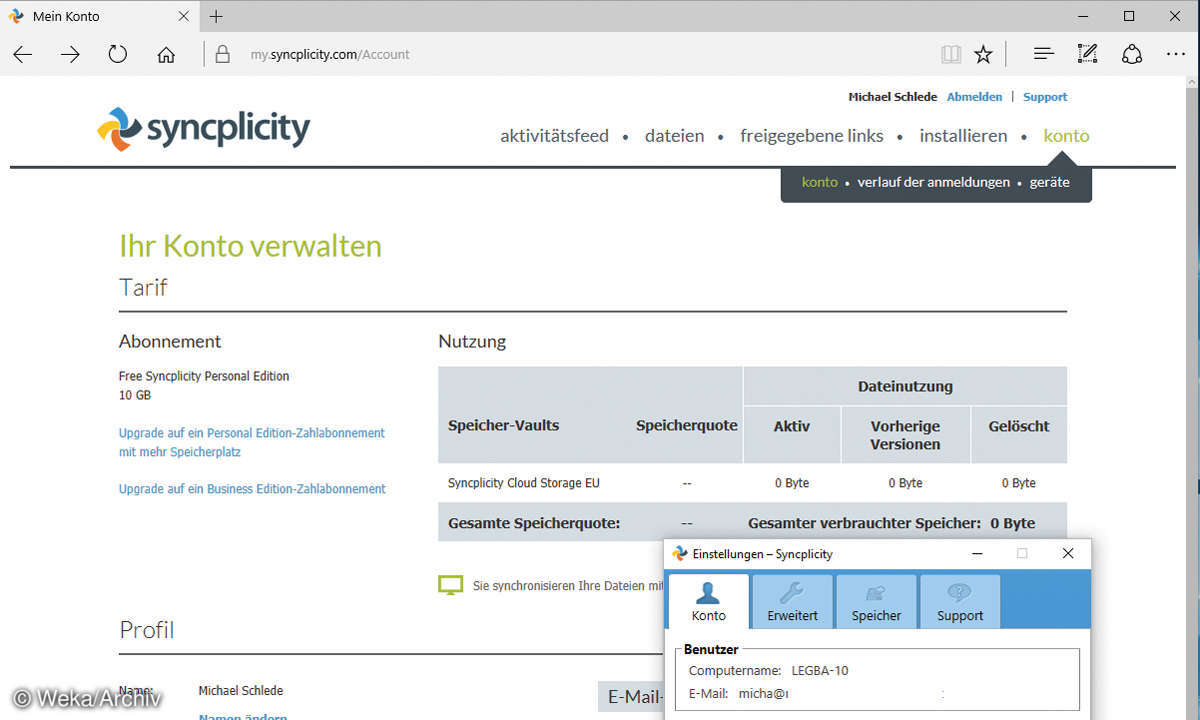This screenshot has width=1200, height=720.
Task: Click the Abmelden link
Action: pyautogui.click(x=974, y=97)
